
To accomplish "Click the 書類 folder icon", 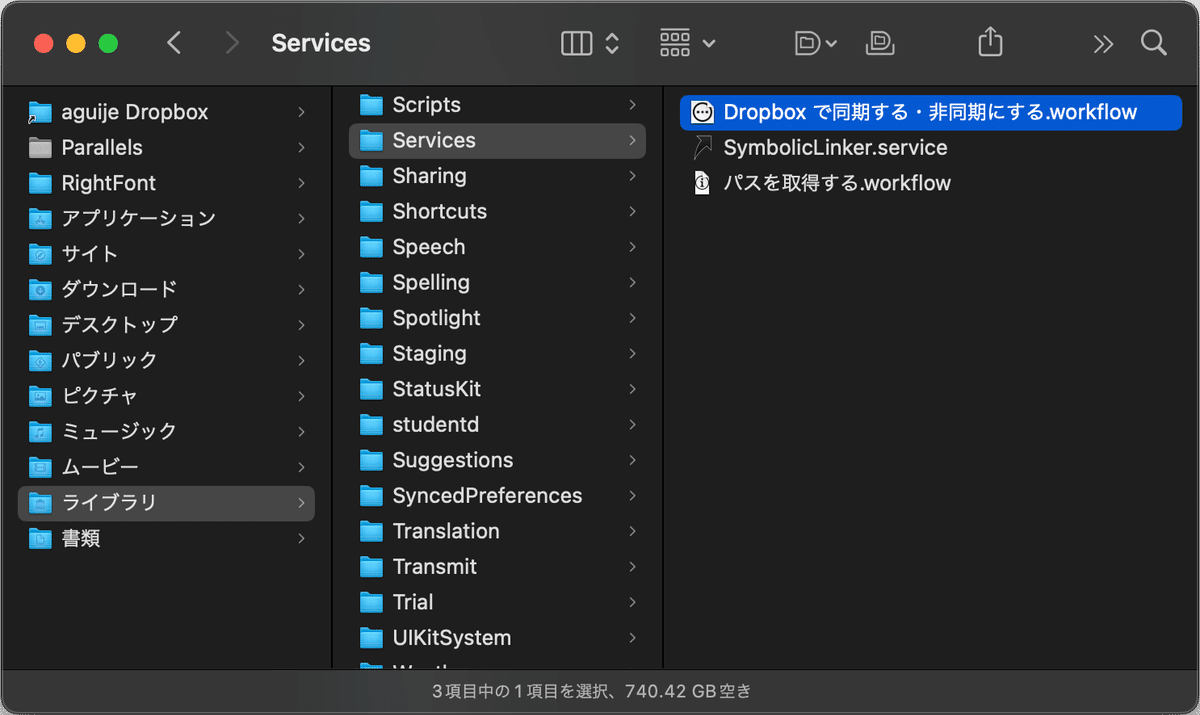I will click(x=40, y=538).
